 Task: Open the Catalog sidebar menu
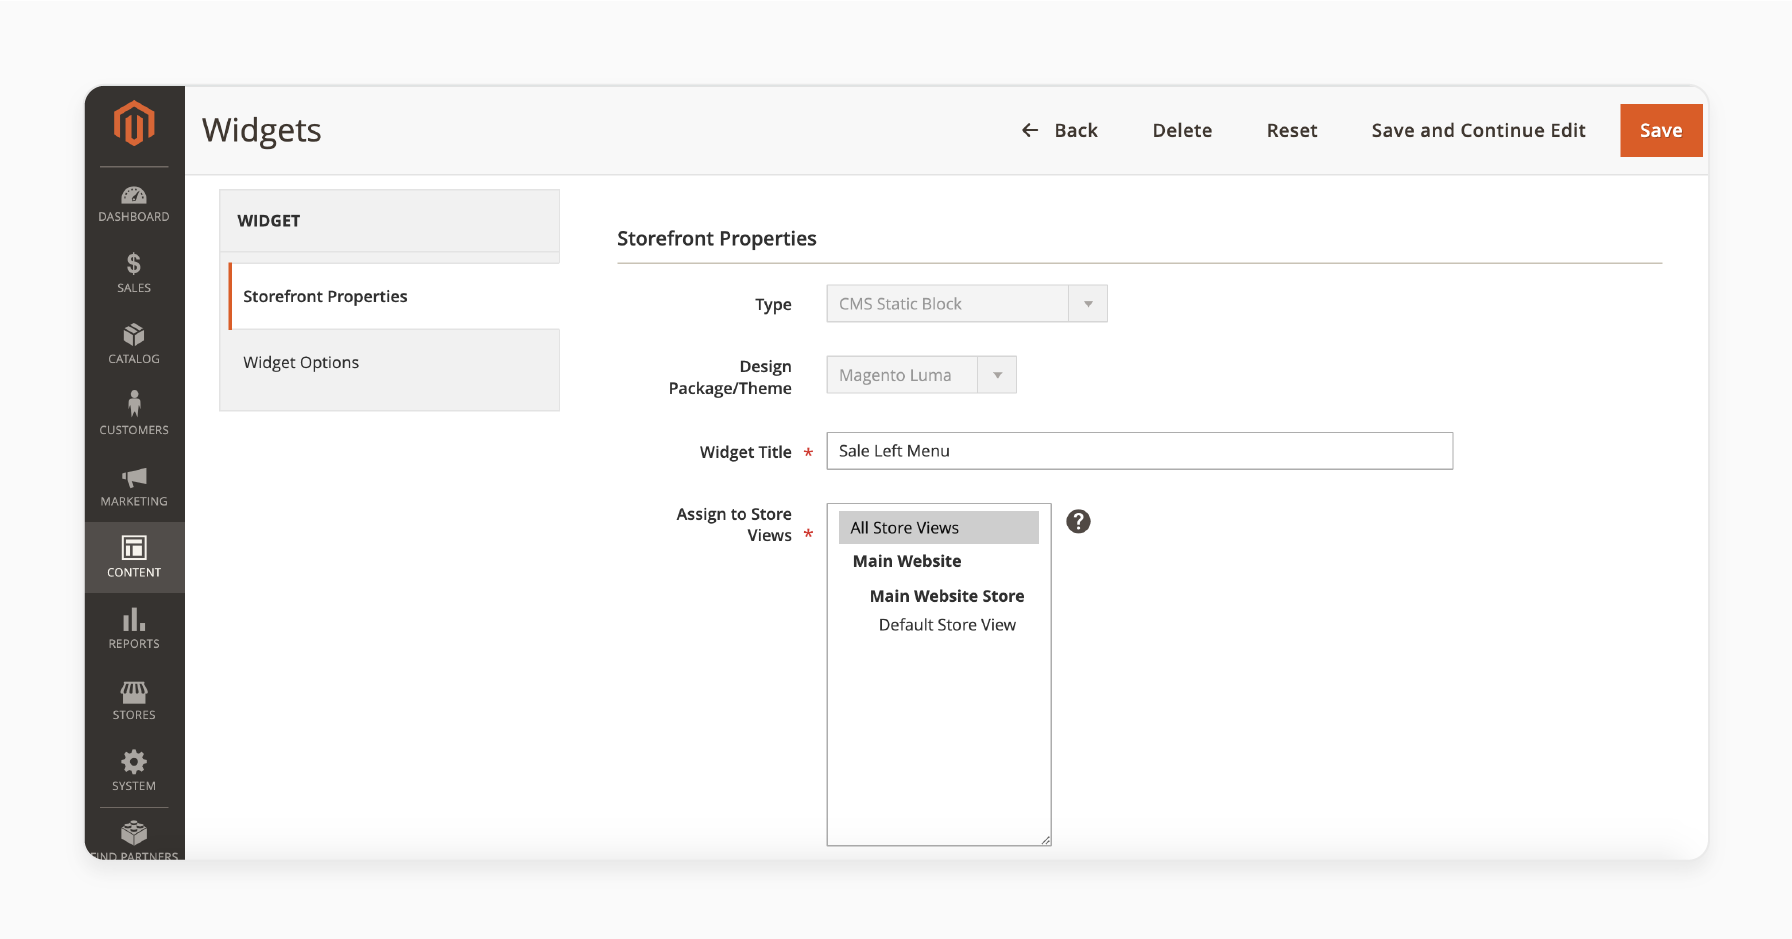pyautogui.click(x=134, y=345)
